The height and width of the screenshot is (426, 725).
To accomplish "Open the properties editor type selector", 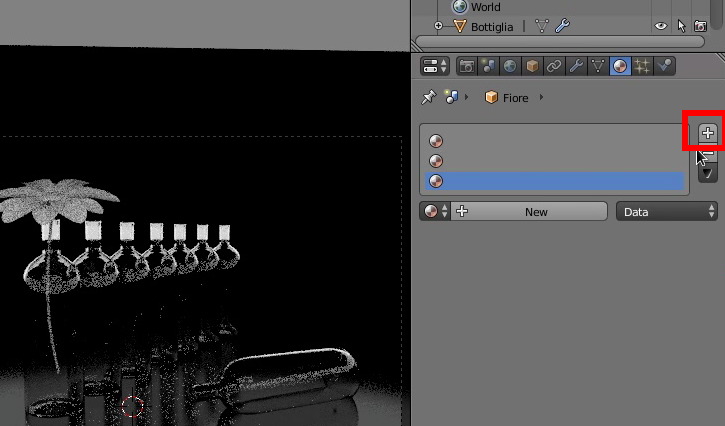I will (x=435, y=66).
